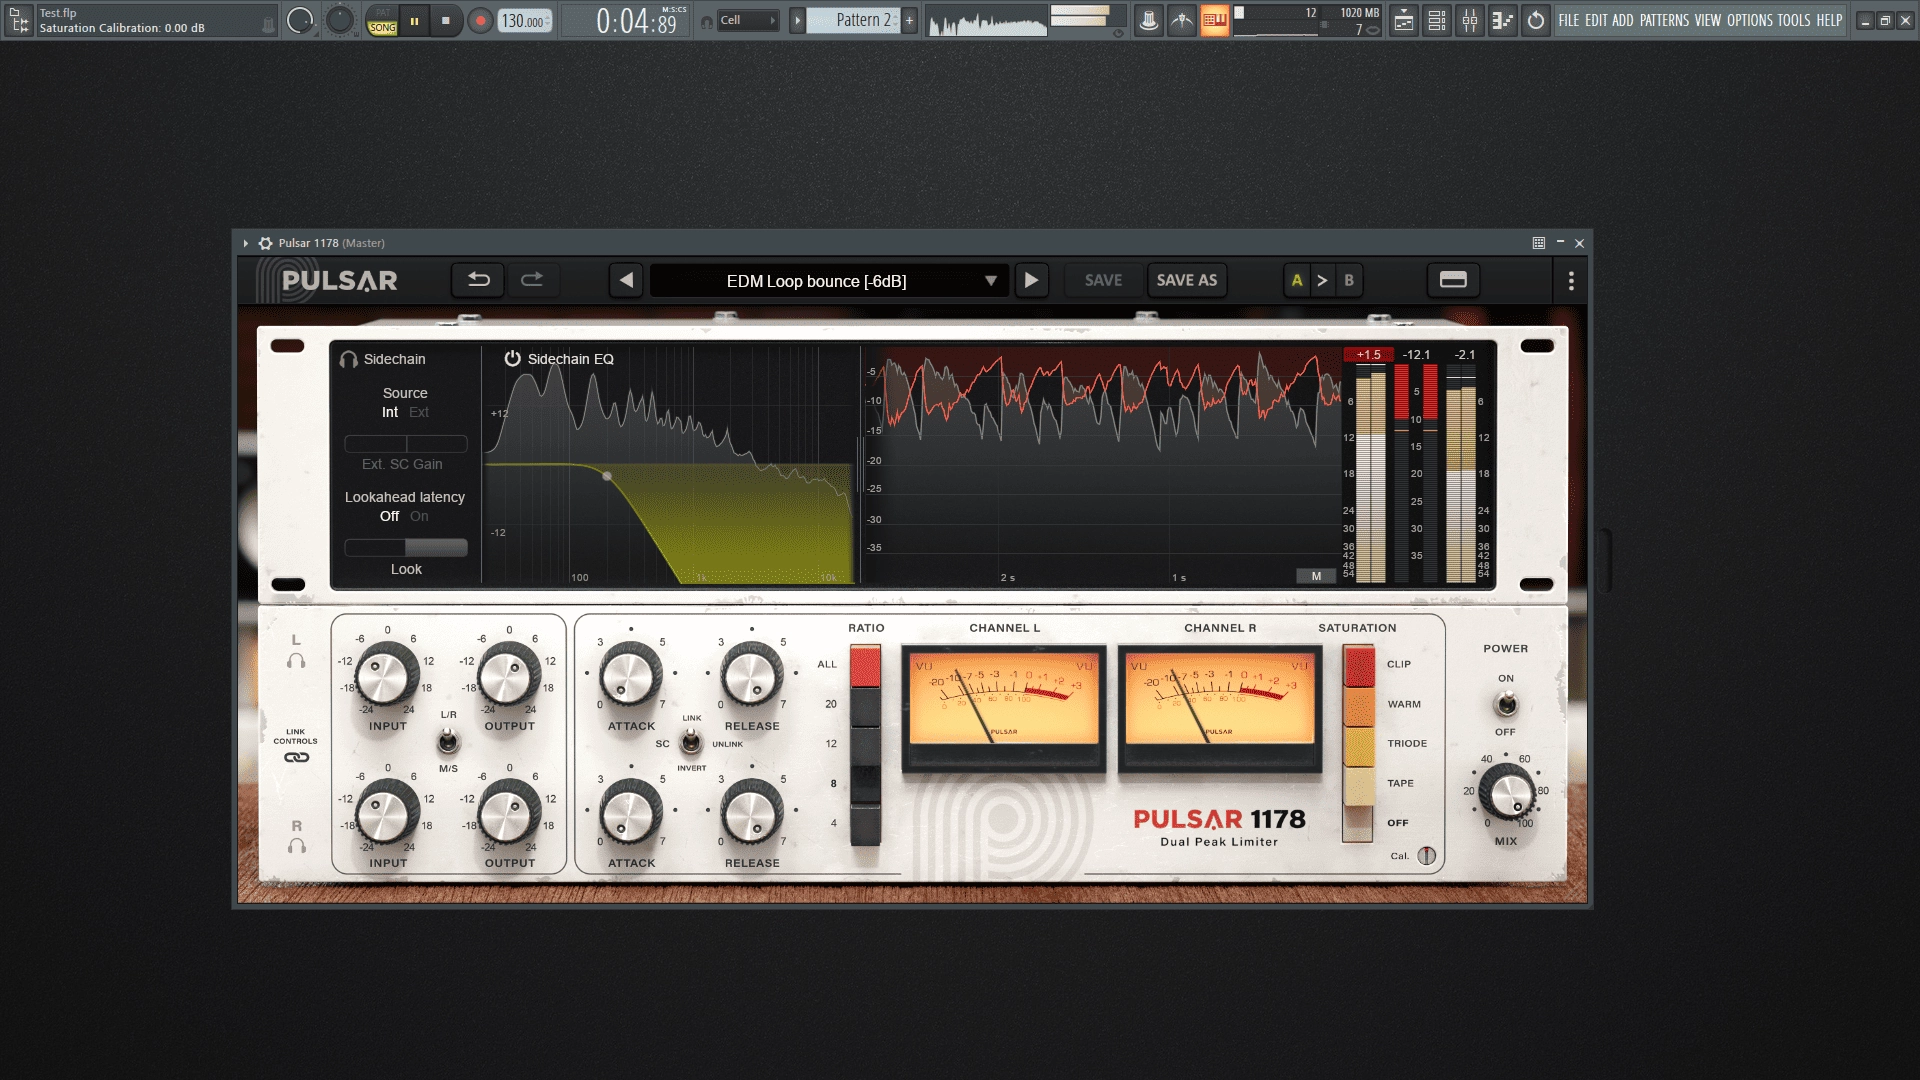Image resolution: width=1920 pixels, height=1080 pixels.
Task: Click the undo arrow in the Pulsar toolbar
Action: coord(478,280)
